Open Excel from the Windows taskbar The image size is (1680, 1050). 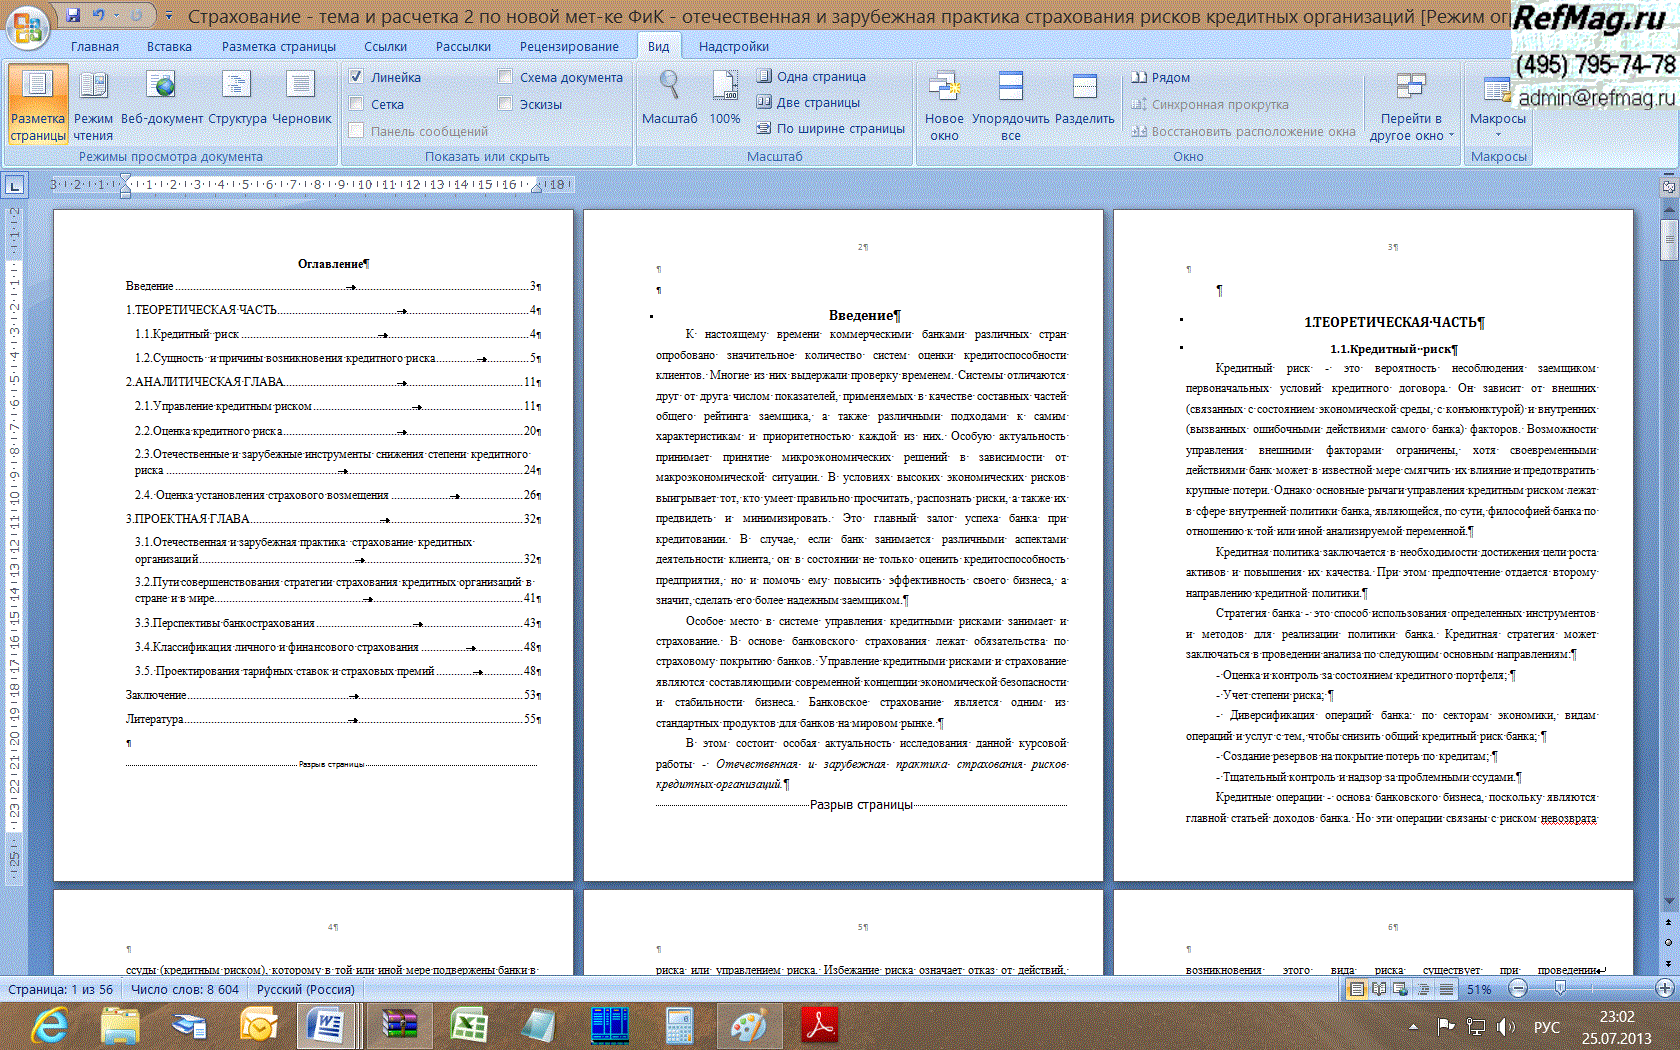(468, 1026)
